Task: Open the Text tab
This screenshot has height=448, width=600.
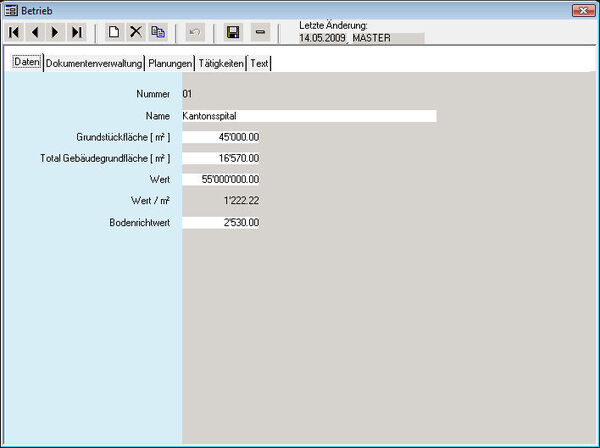Action: [259, 63]
